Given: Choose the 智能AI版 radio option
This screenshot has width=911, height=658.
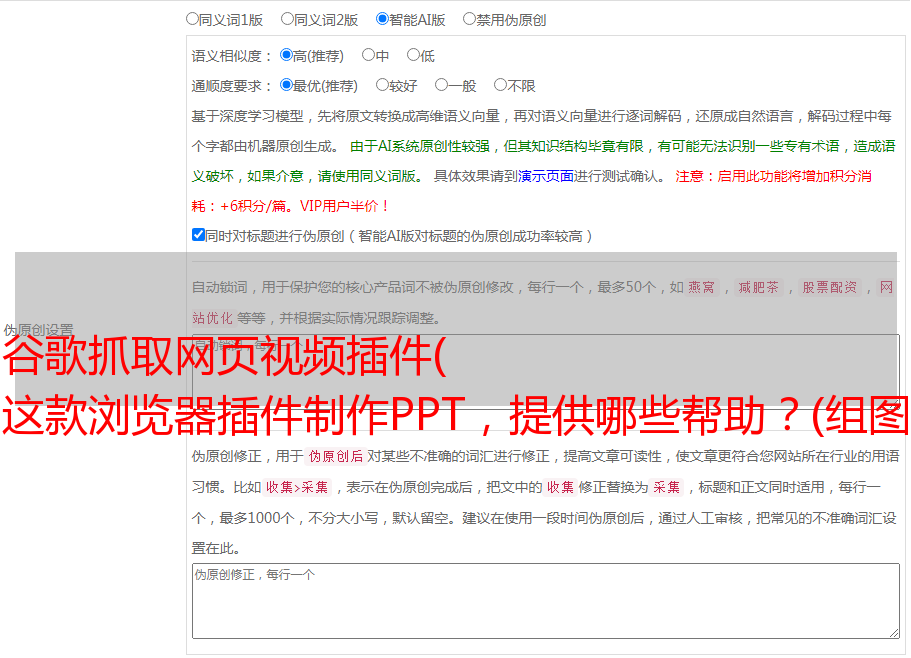Looking at the screenshot, I should click(382, 19).
